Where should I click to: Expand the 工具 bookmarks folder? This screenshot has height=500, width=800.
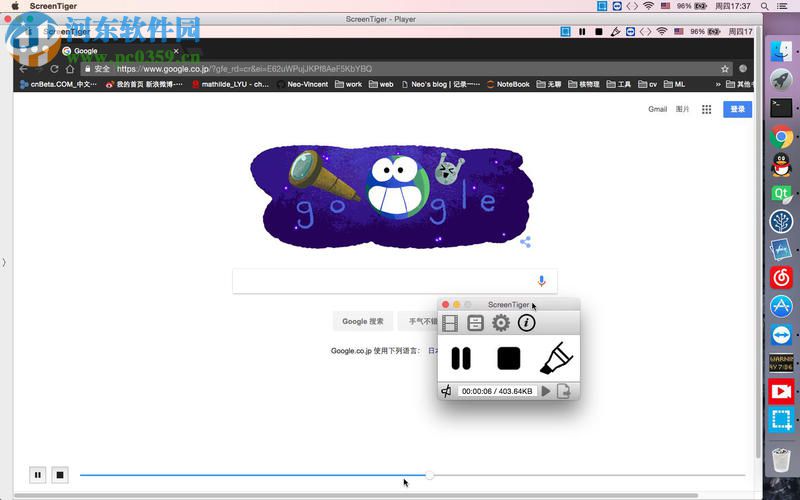pos(619,85)
